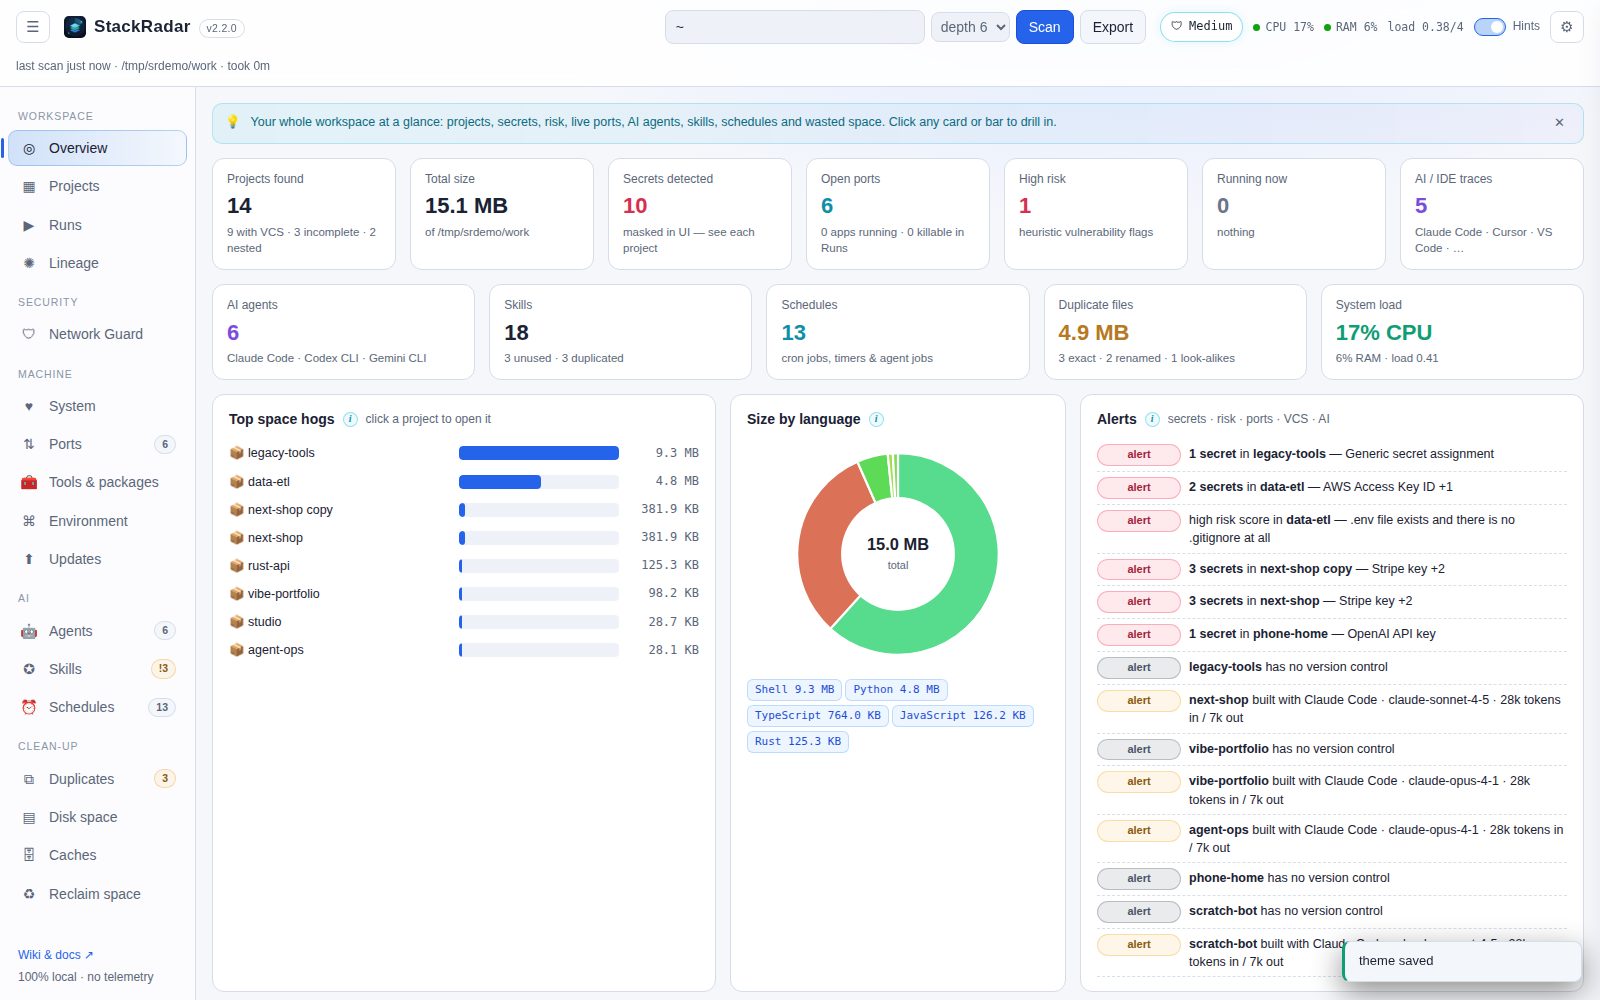This screenshot has height=1000, width=1600.
Task: Open the Secrets detected card
Action: point(700,214)
